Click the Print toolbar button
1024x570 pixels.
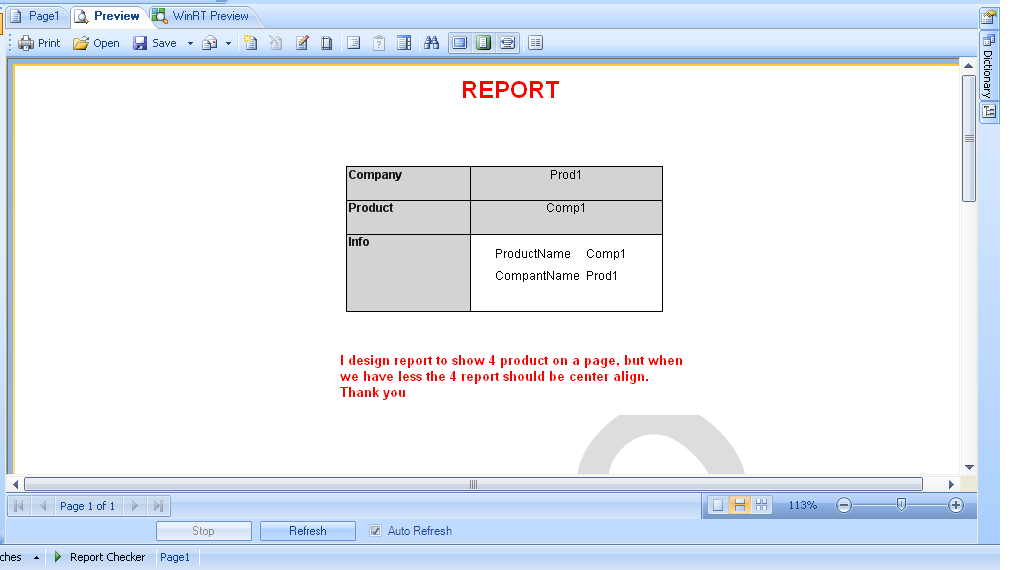click(x=39, y=43)
